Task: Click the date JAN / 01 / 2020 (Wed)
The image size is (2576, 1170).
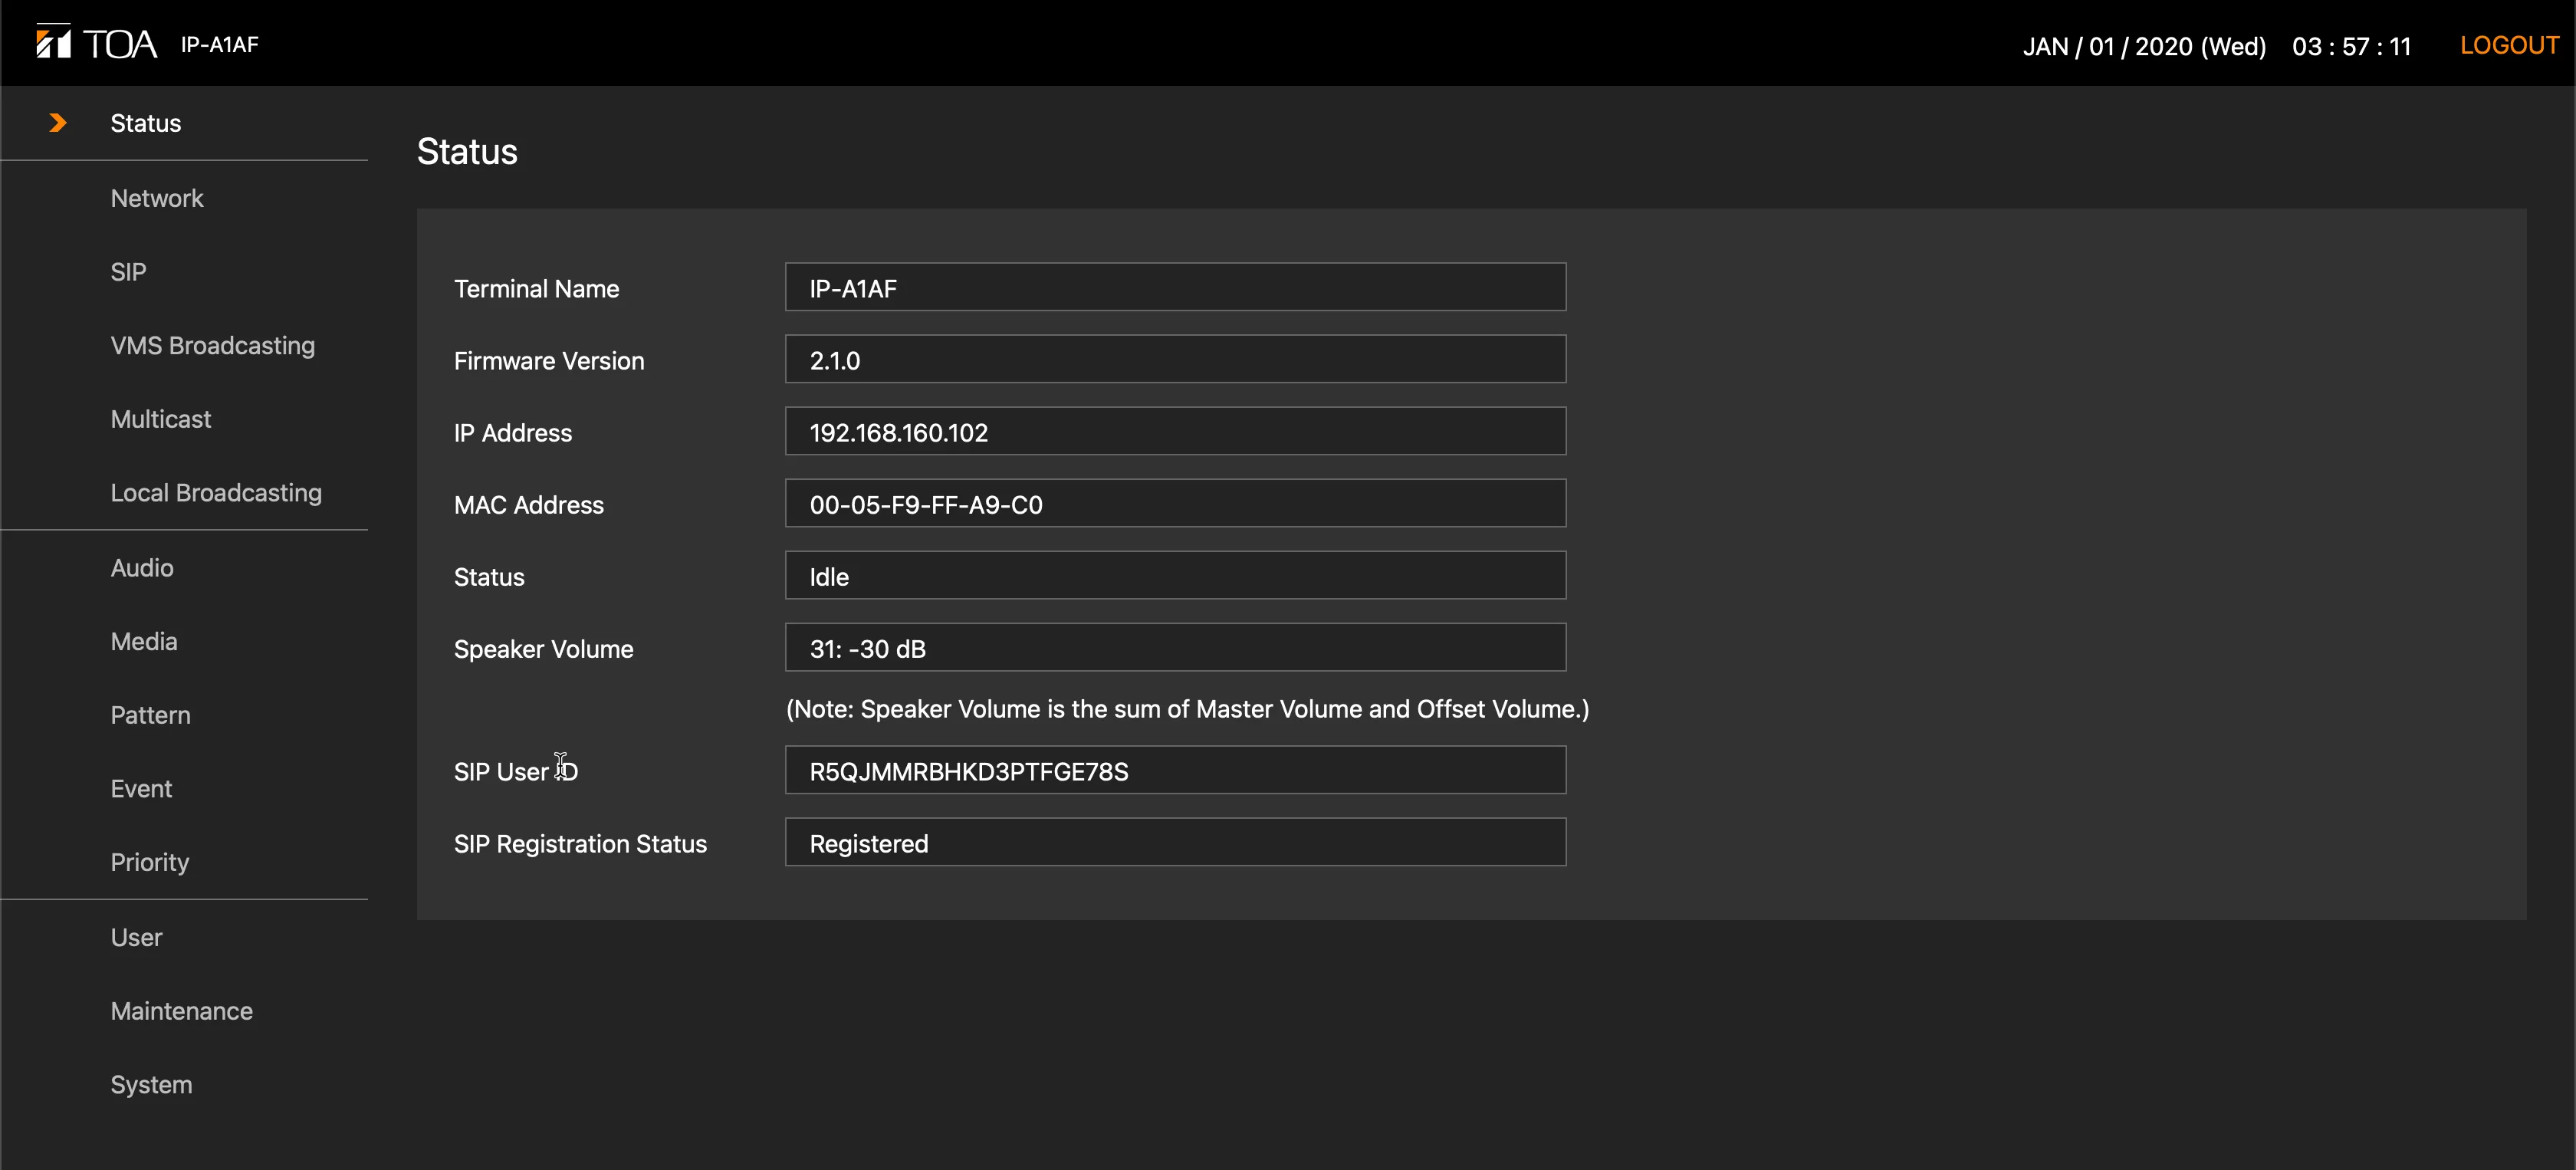Action: [2144, 46]
